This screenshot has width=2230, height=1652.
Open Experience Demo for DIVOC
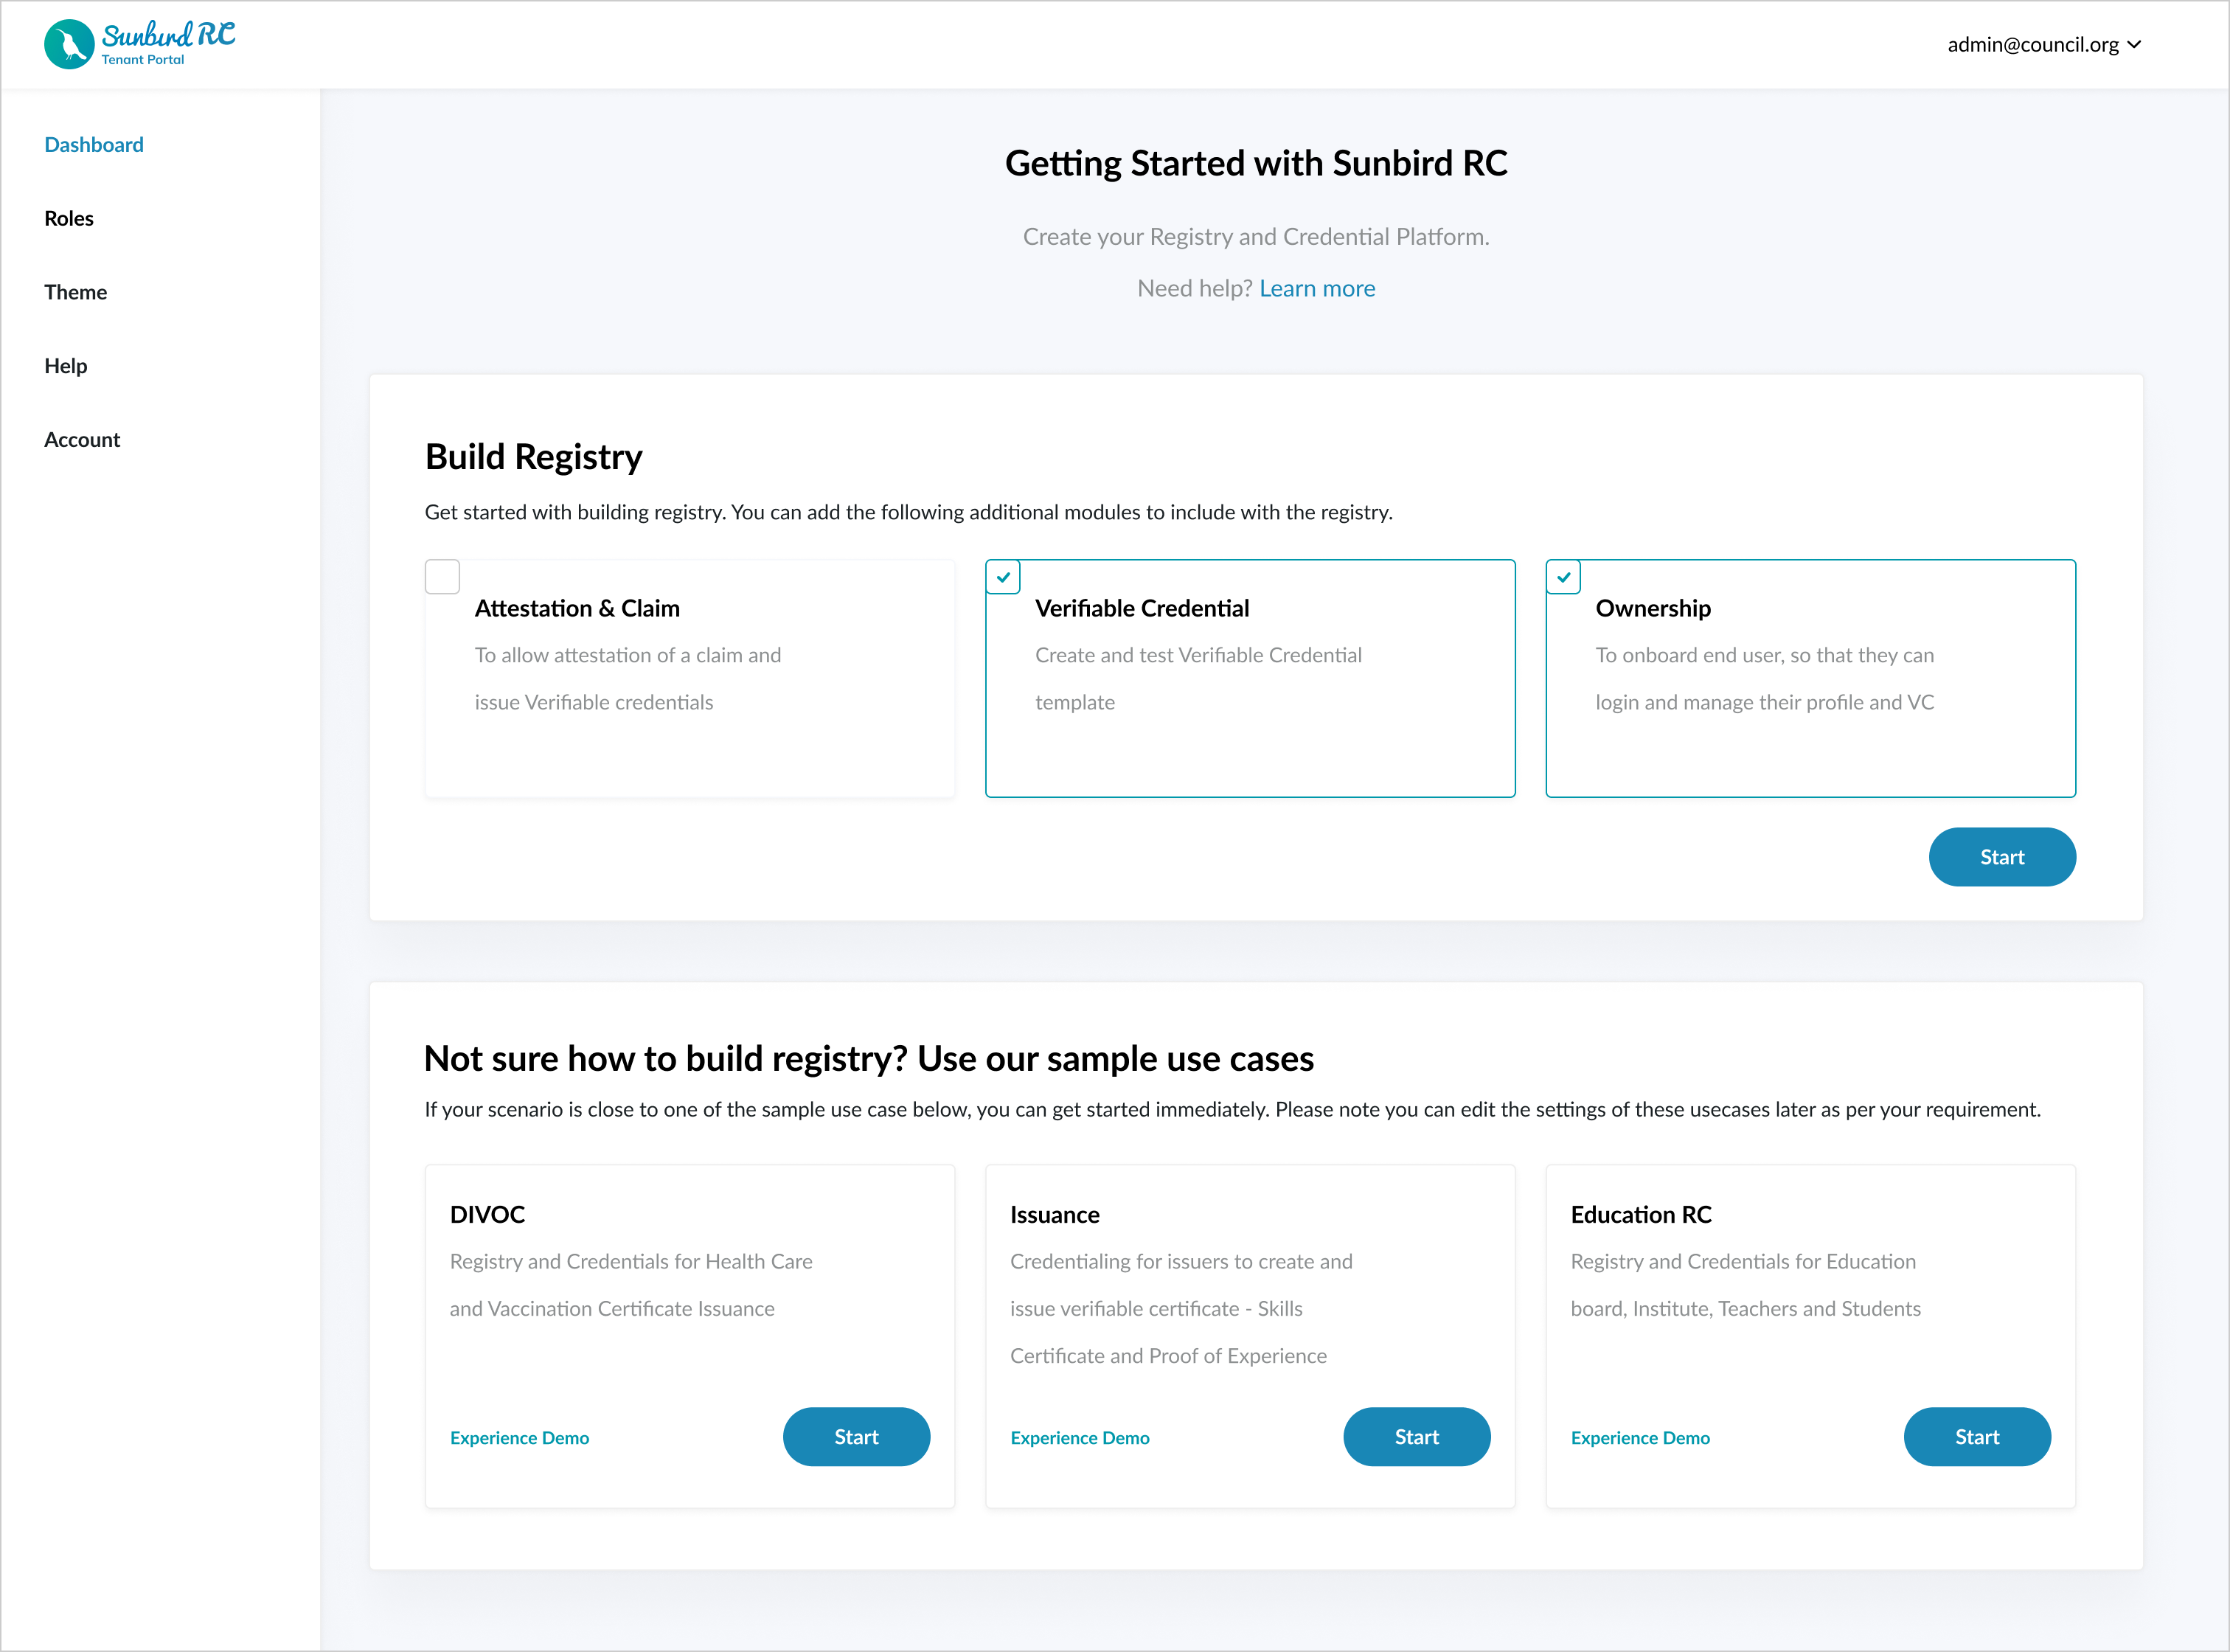519,1438
